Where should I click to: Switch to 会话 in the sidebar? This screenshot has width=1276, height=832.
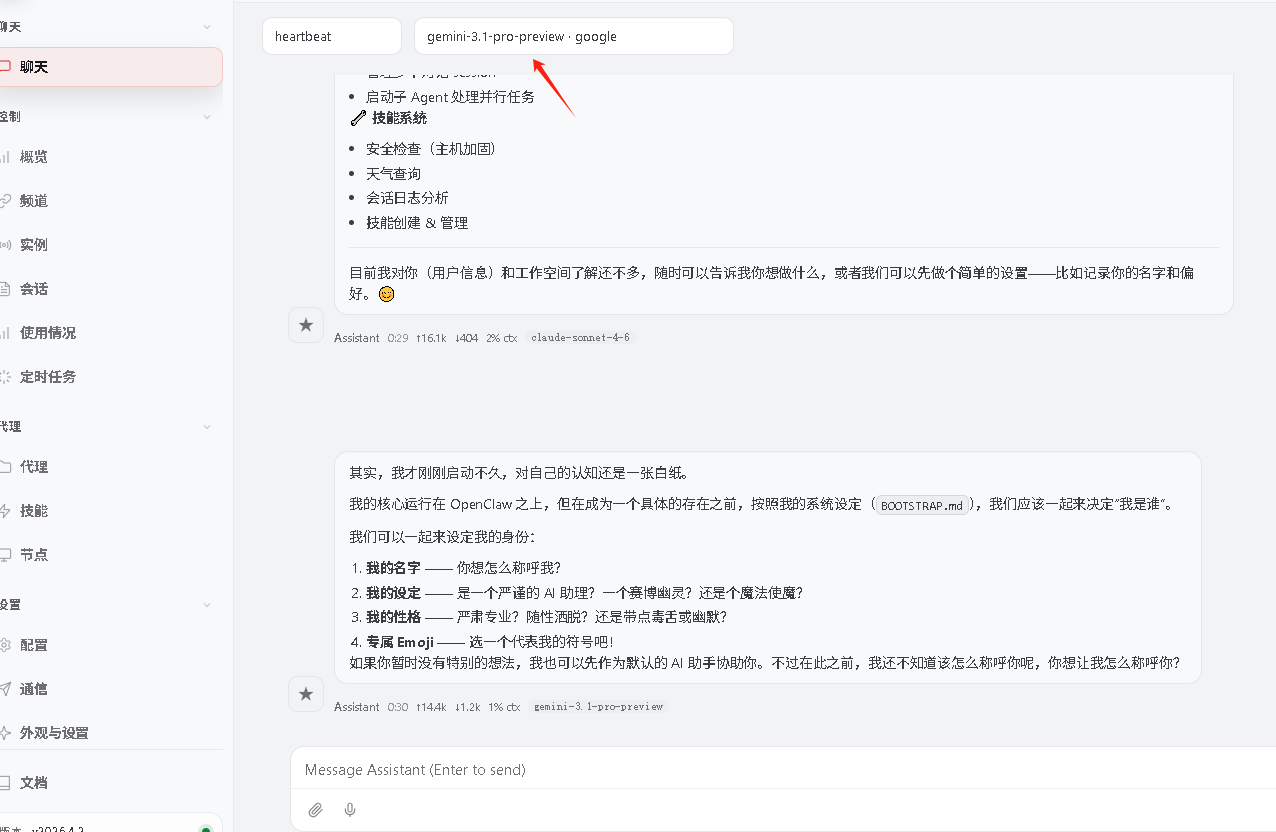[34, 289]
